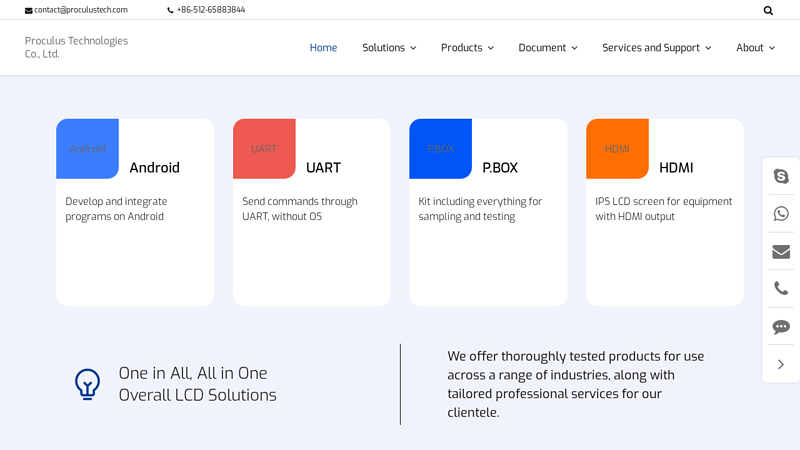Click 'Send commands through UART, without OS' text
Viewport: 800px width, 450px height.
coord(300,209)
